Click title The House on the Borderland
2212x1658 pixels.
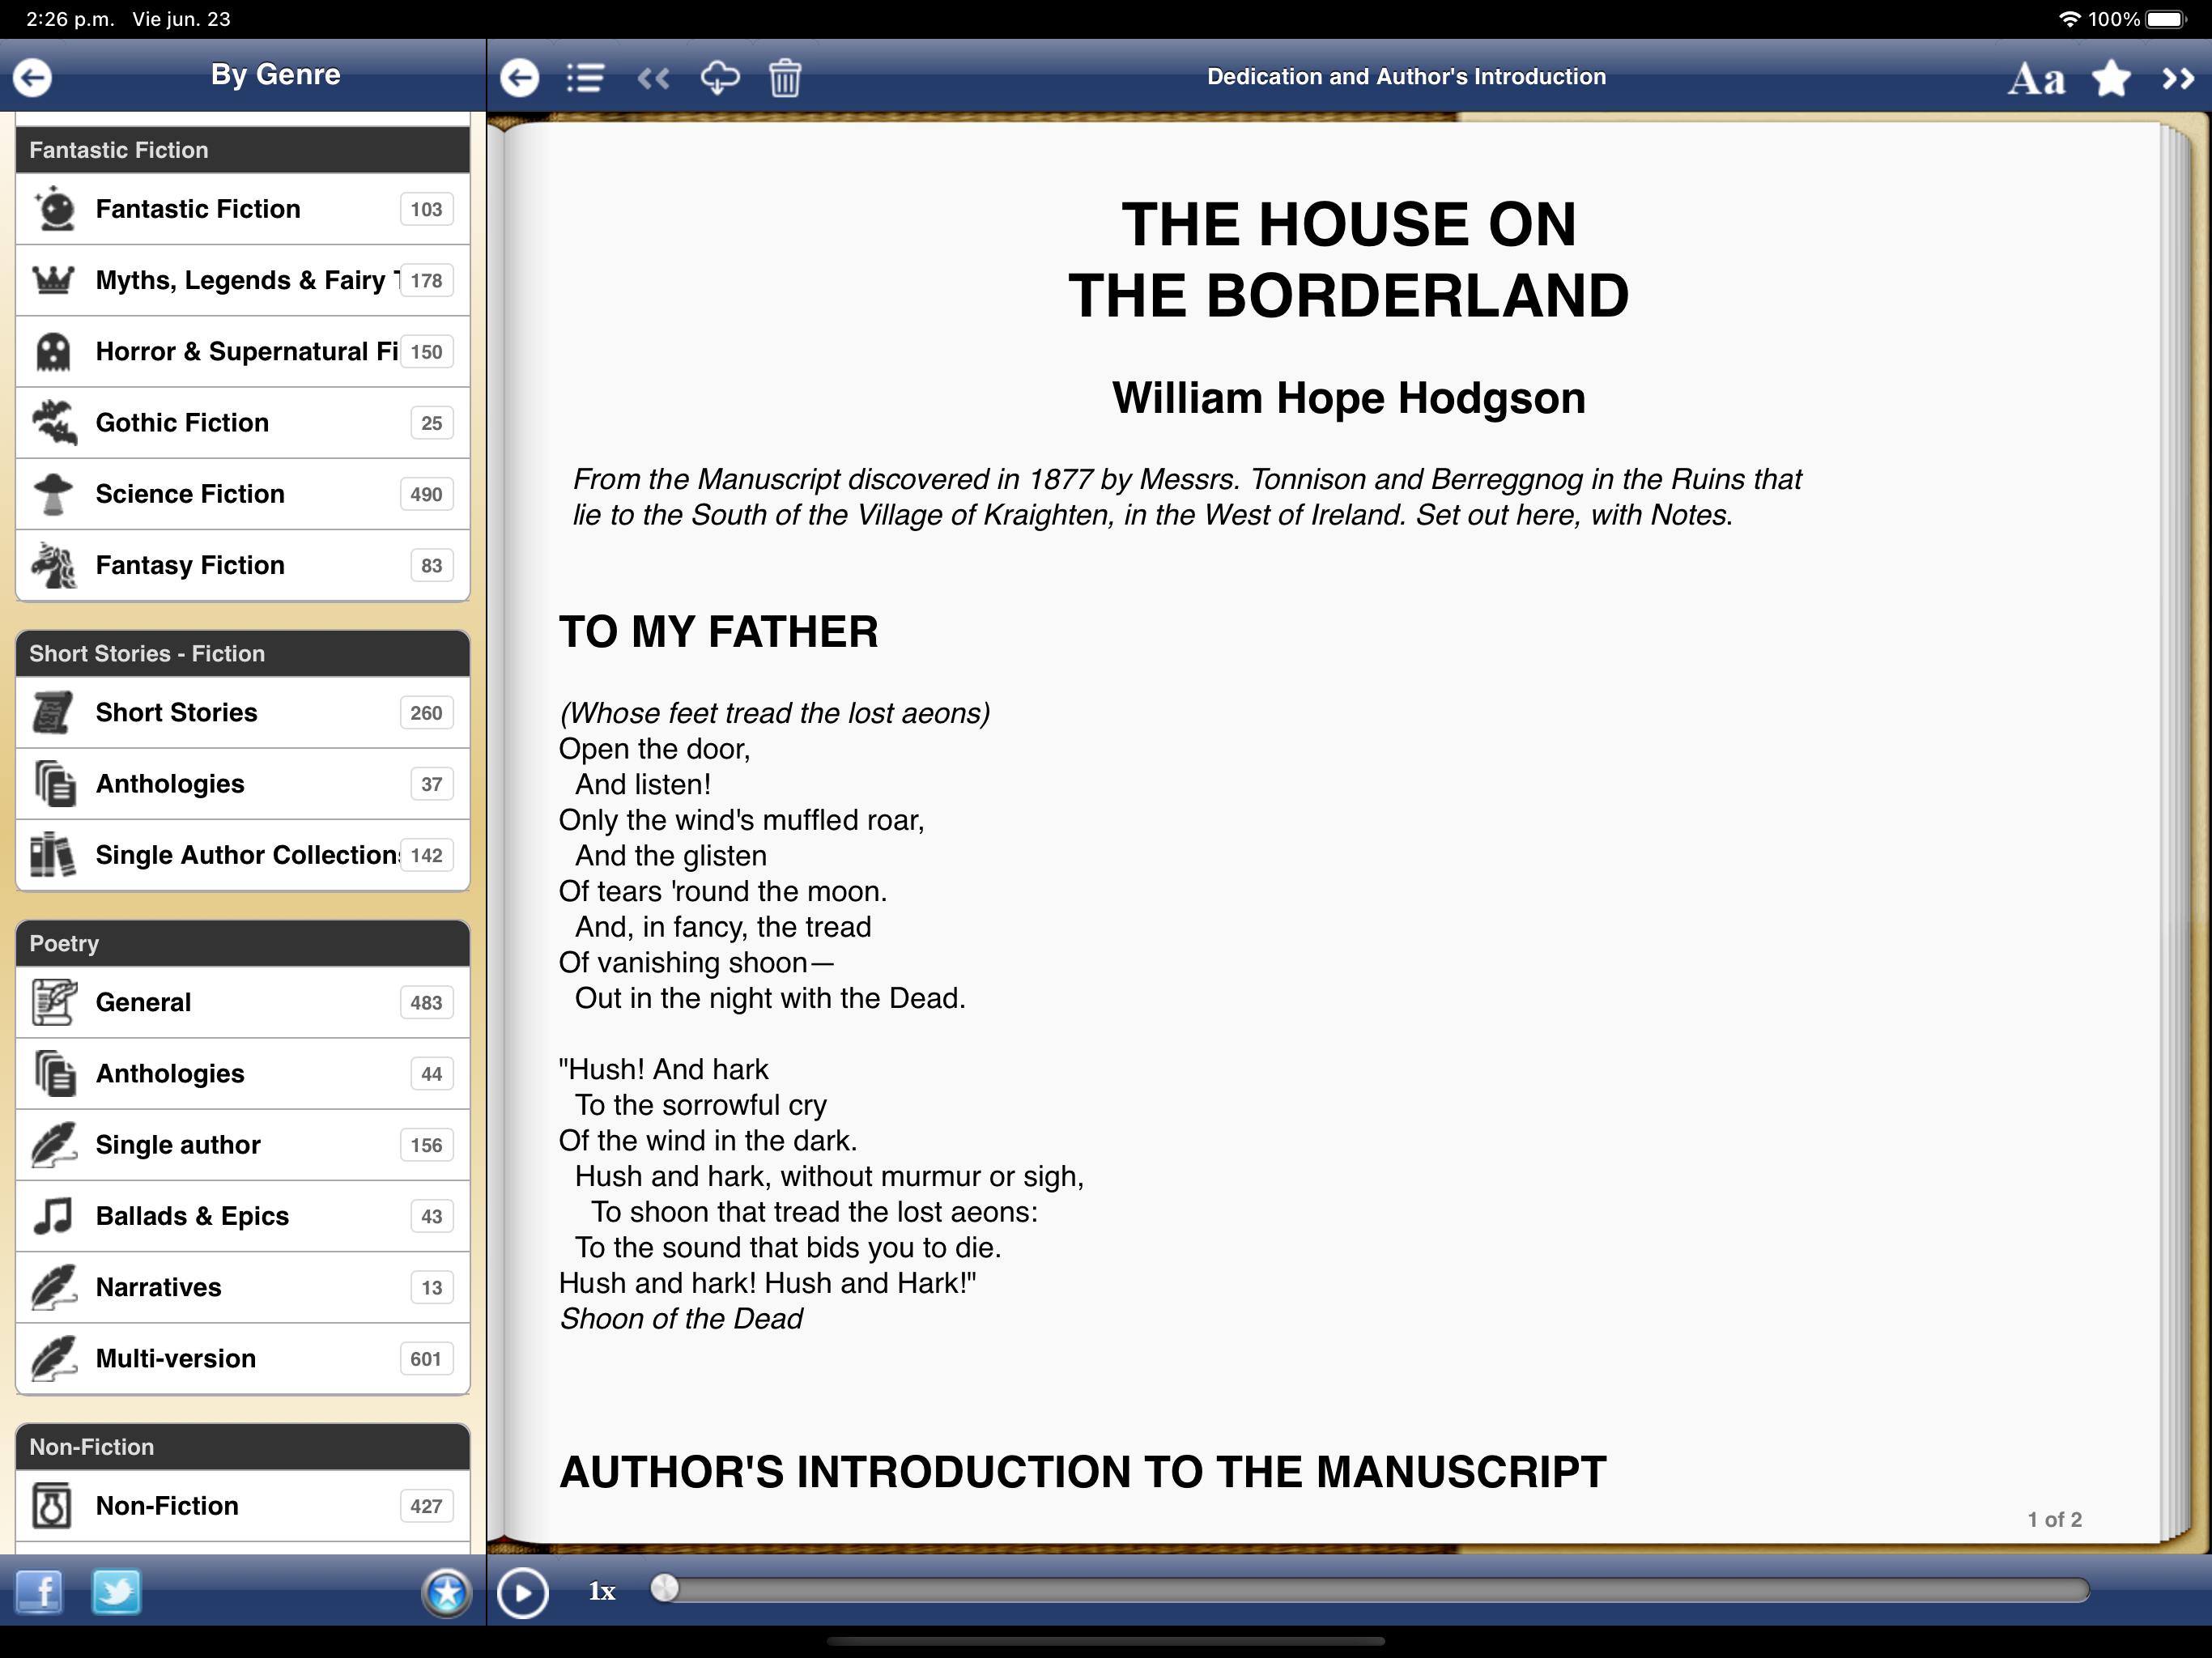point(1348,260)
